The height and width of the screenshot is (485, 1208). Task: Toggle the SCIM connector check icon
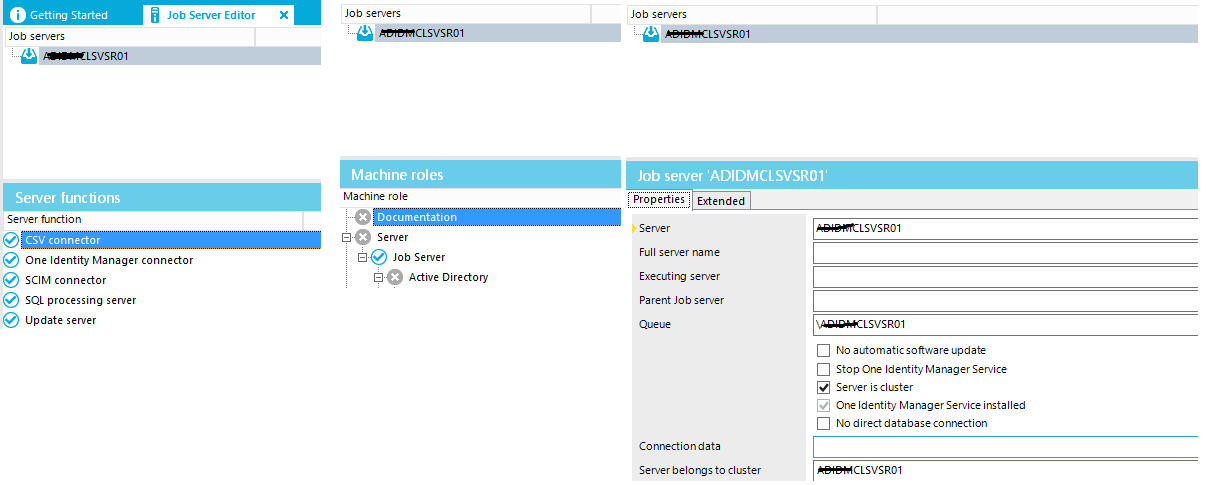point(11,280)
